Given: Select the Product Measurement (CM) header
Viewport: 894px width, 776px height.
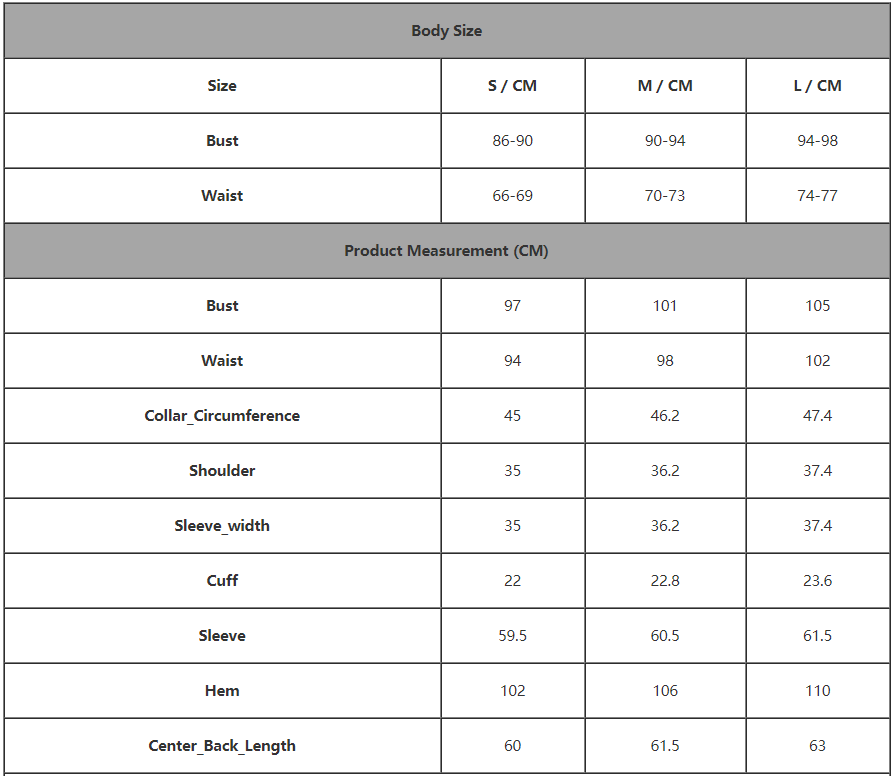Looking at the screenshot, I should click(x=446, y=251).
